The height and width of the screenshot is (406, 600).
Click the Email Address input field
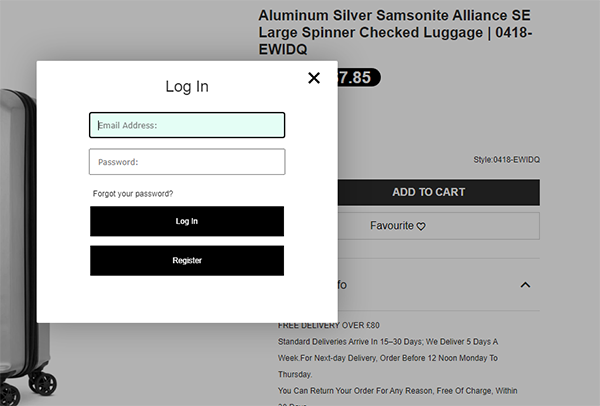(x=187, y=125)
